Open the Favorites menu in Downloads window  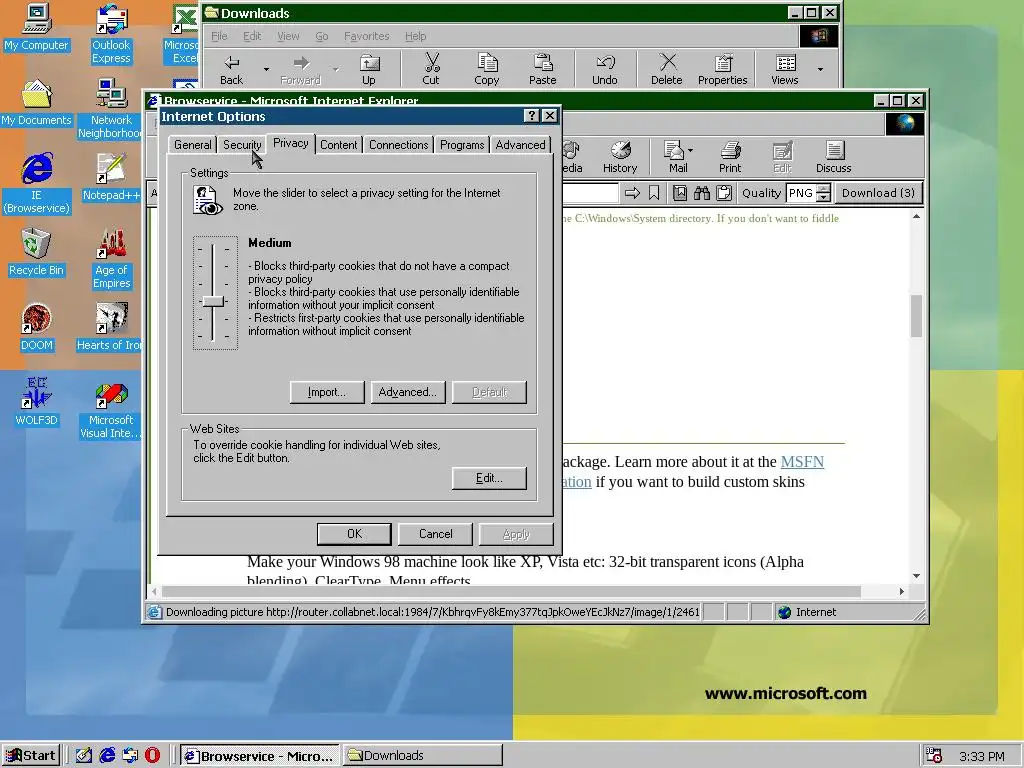(366, 36)
